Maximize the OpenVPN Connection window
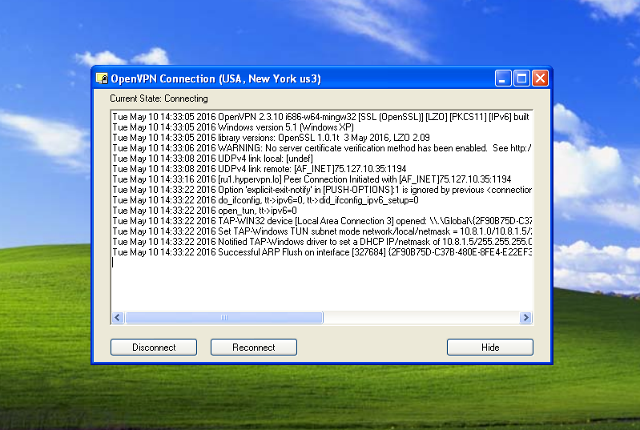The image size is (640, 430). (x=522, y=78)
